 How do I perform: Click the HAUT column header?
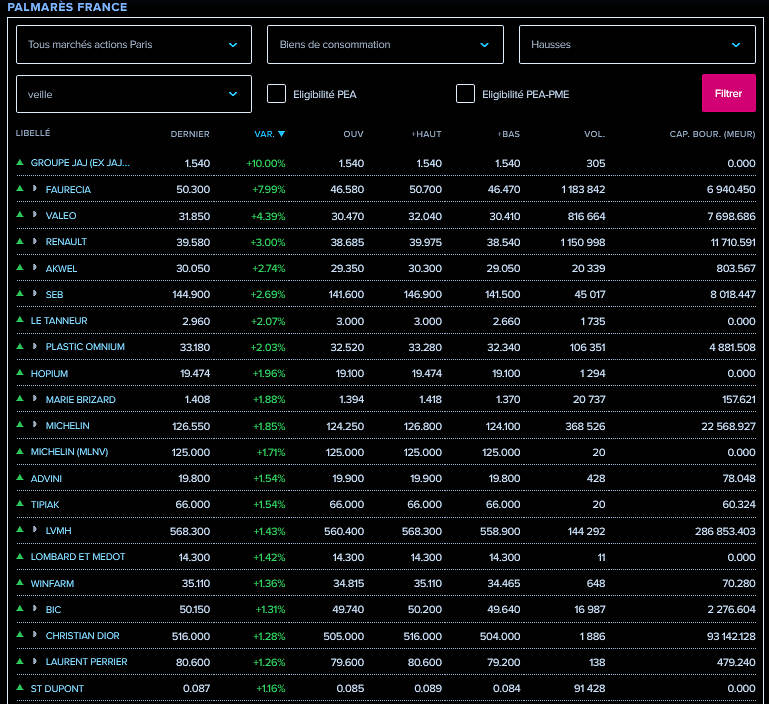[427, 134]
